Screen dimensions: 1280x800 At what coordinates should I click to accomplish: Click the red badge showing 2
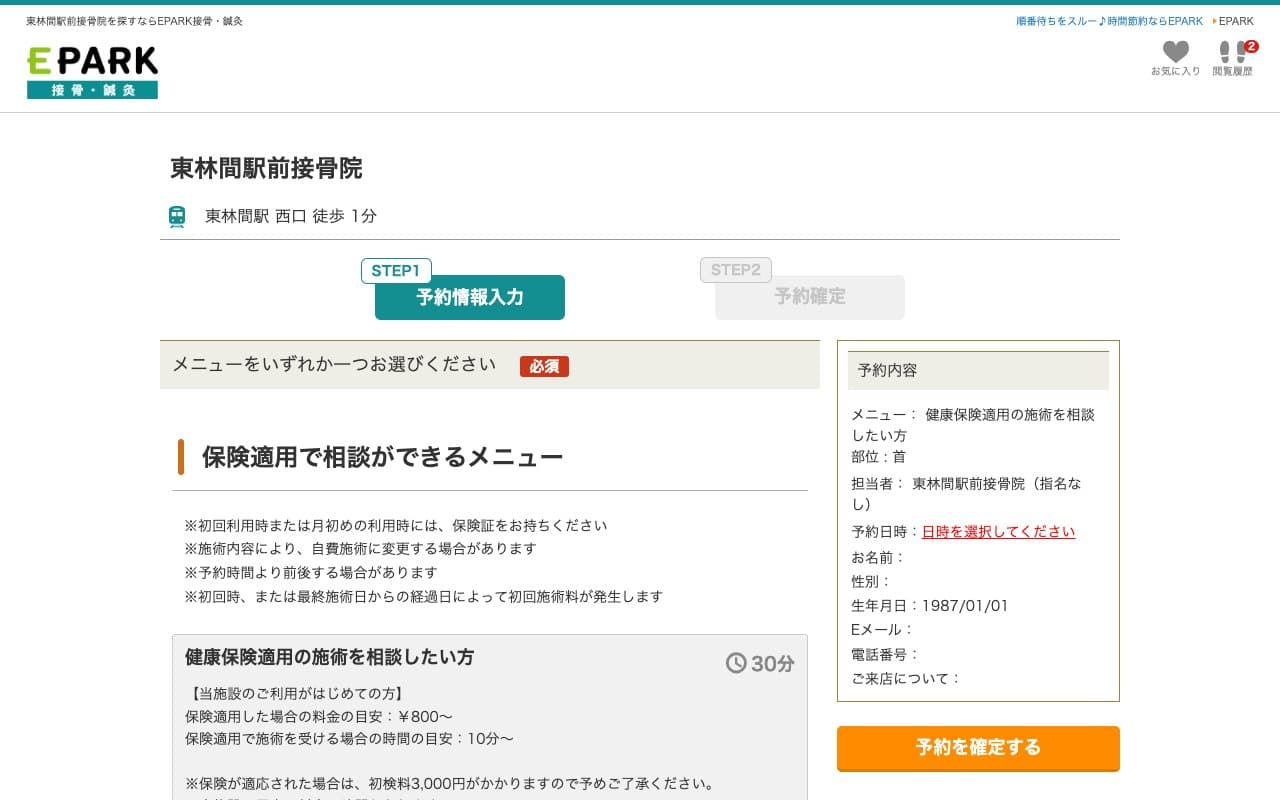[1251, 46]
